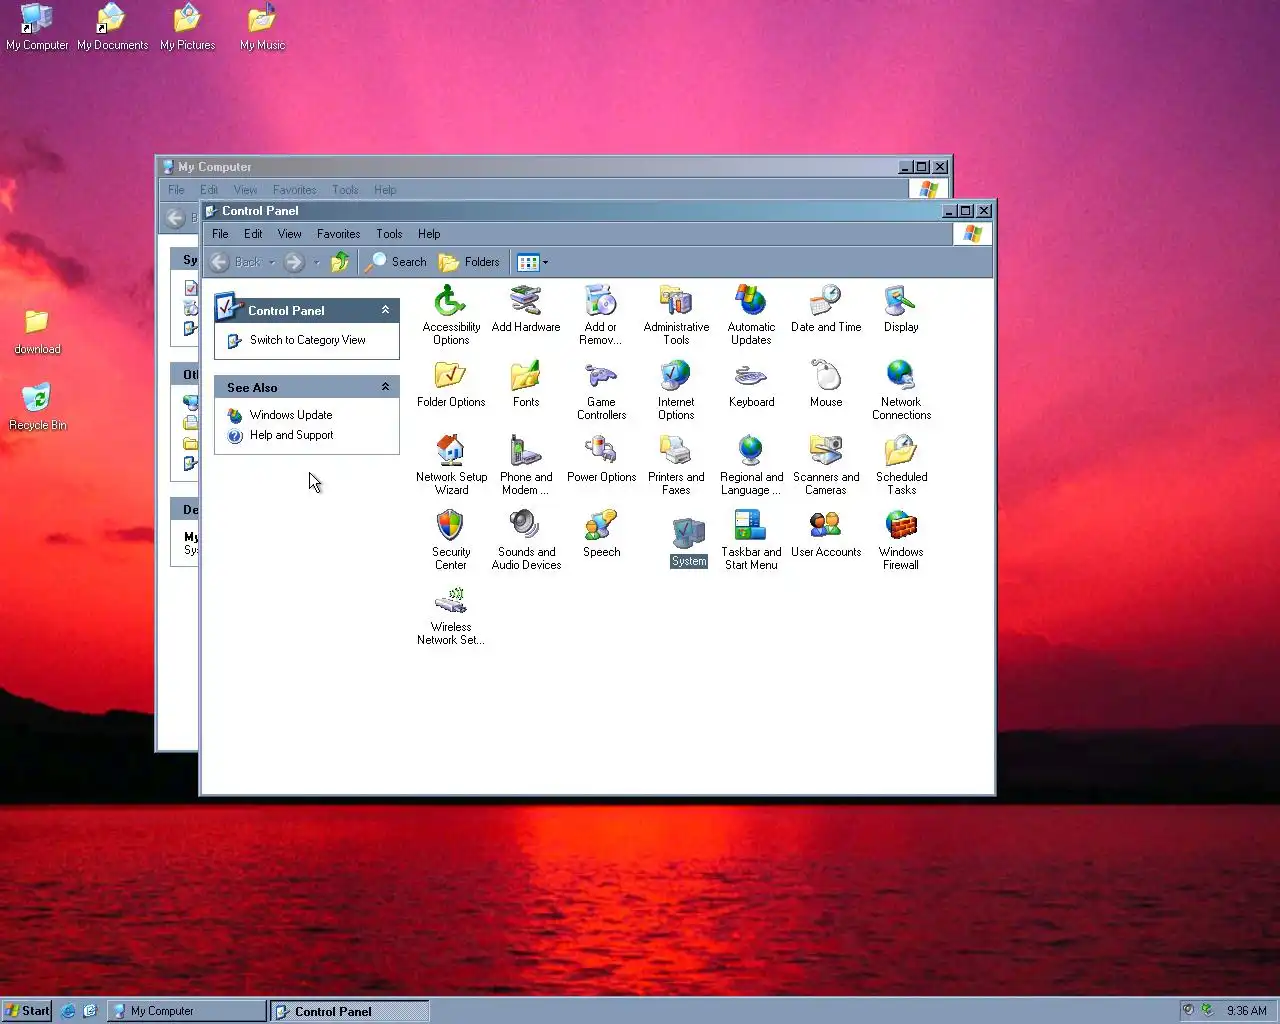Click the Control Panel taskbar button
1280x1024 pixels.
point(350,1011)
